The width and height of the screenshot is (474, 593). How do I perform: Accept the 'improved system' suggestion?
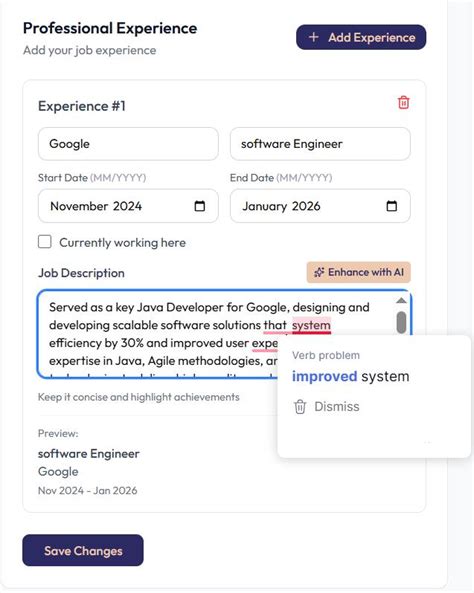point(350,376)
